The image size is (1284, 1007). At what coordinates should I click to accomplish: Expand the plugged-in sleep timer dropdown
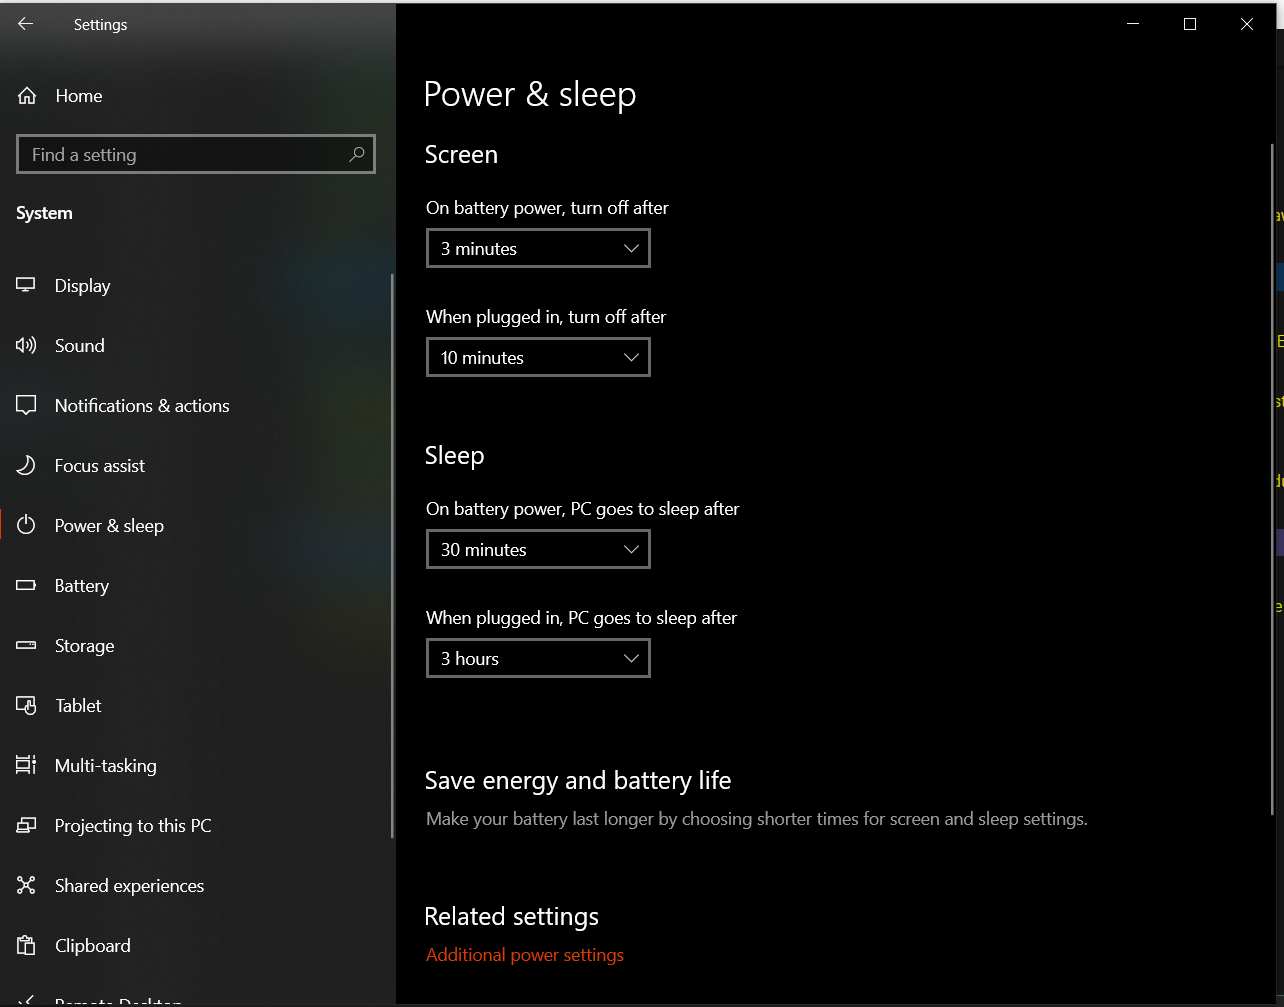pos(538,658)
